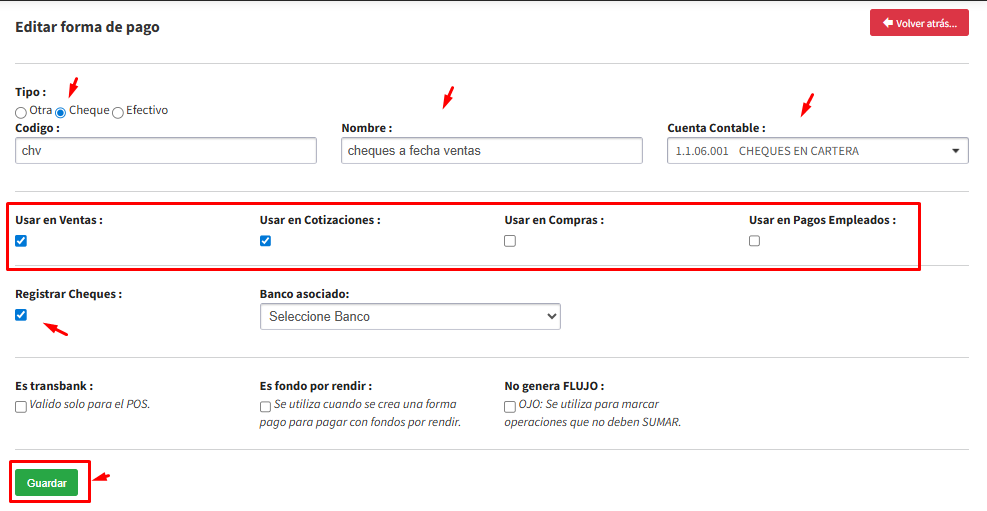
Task: Click the back arrow icon in Volver atrás
Action: [886, 23]
